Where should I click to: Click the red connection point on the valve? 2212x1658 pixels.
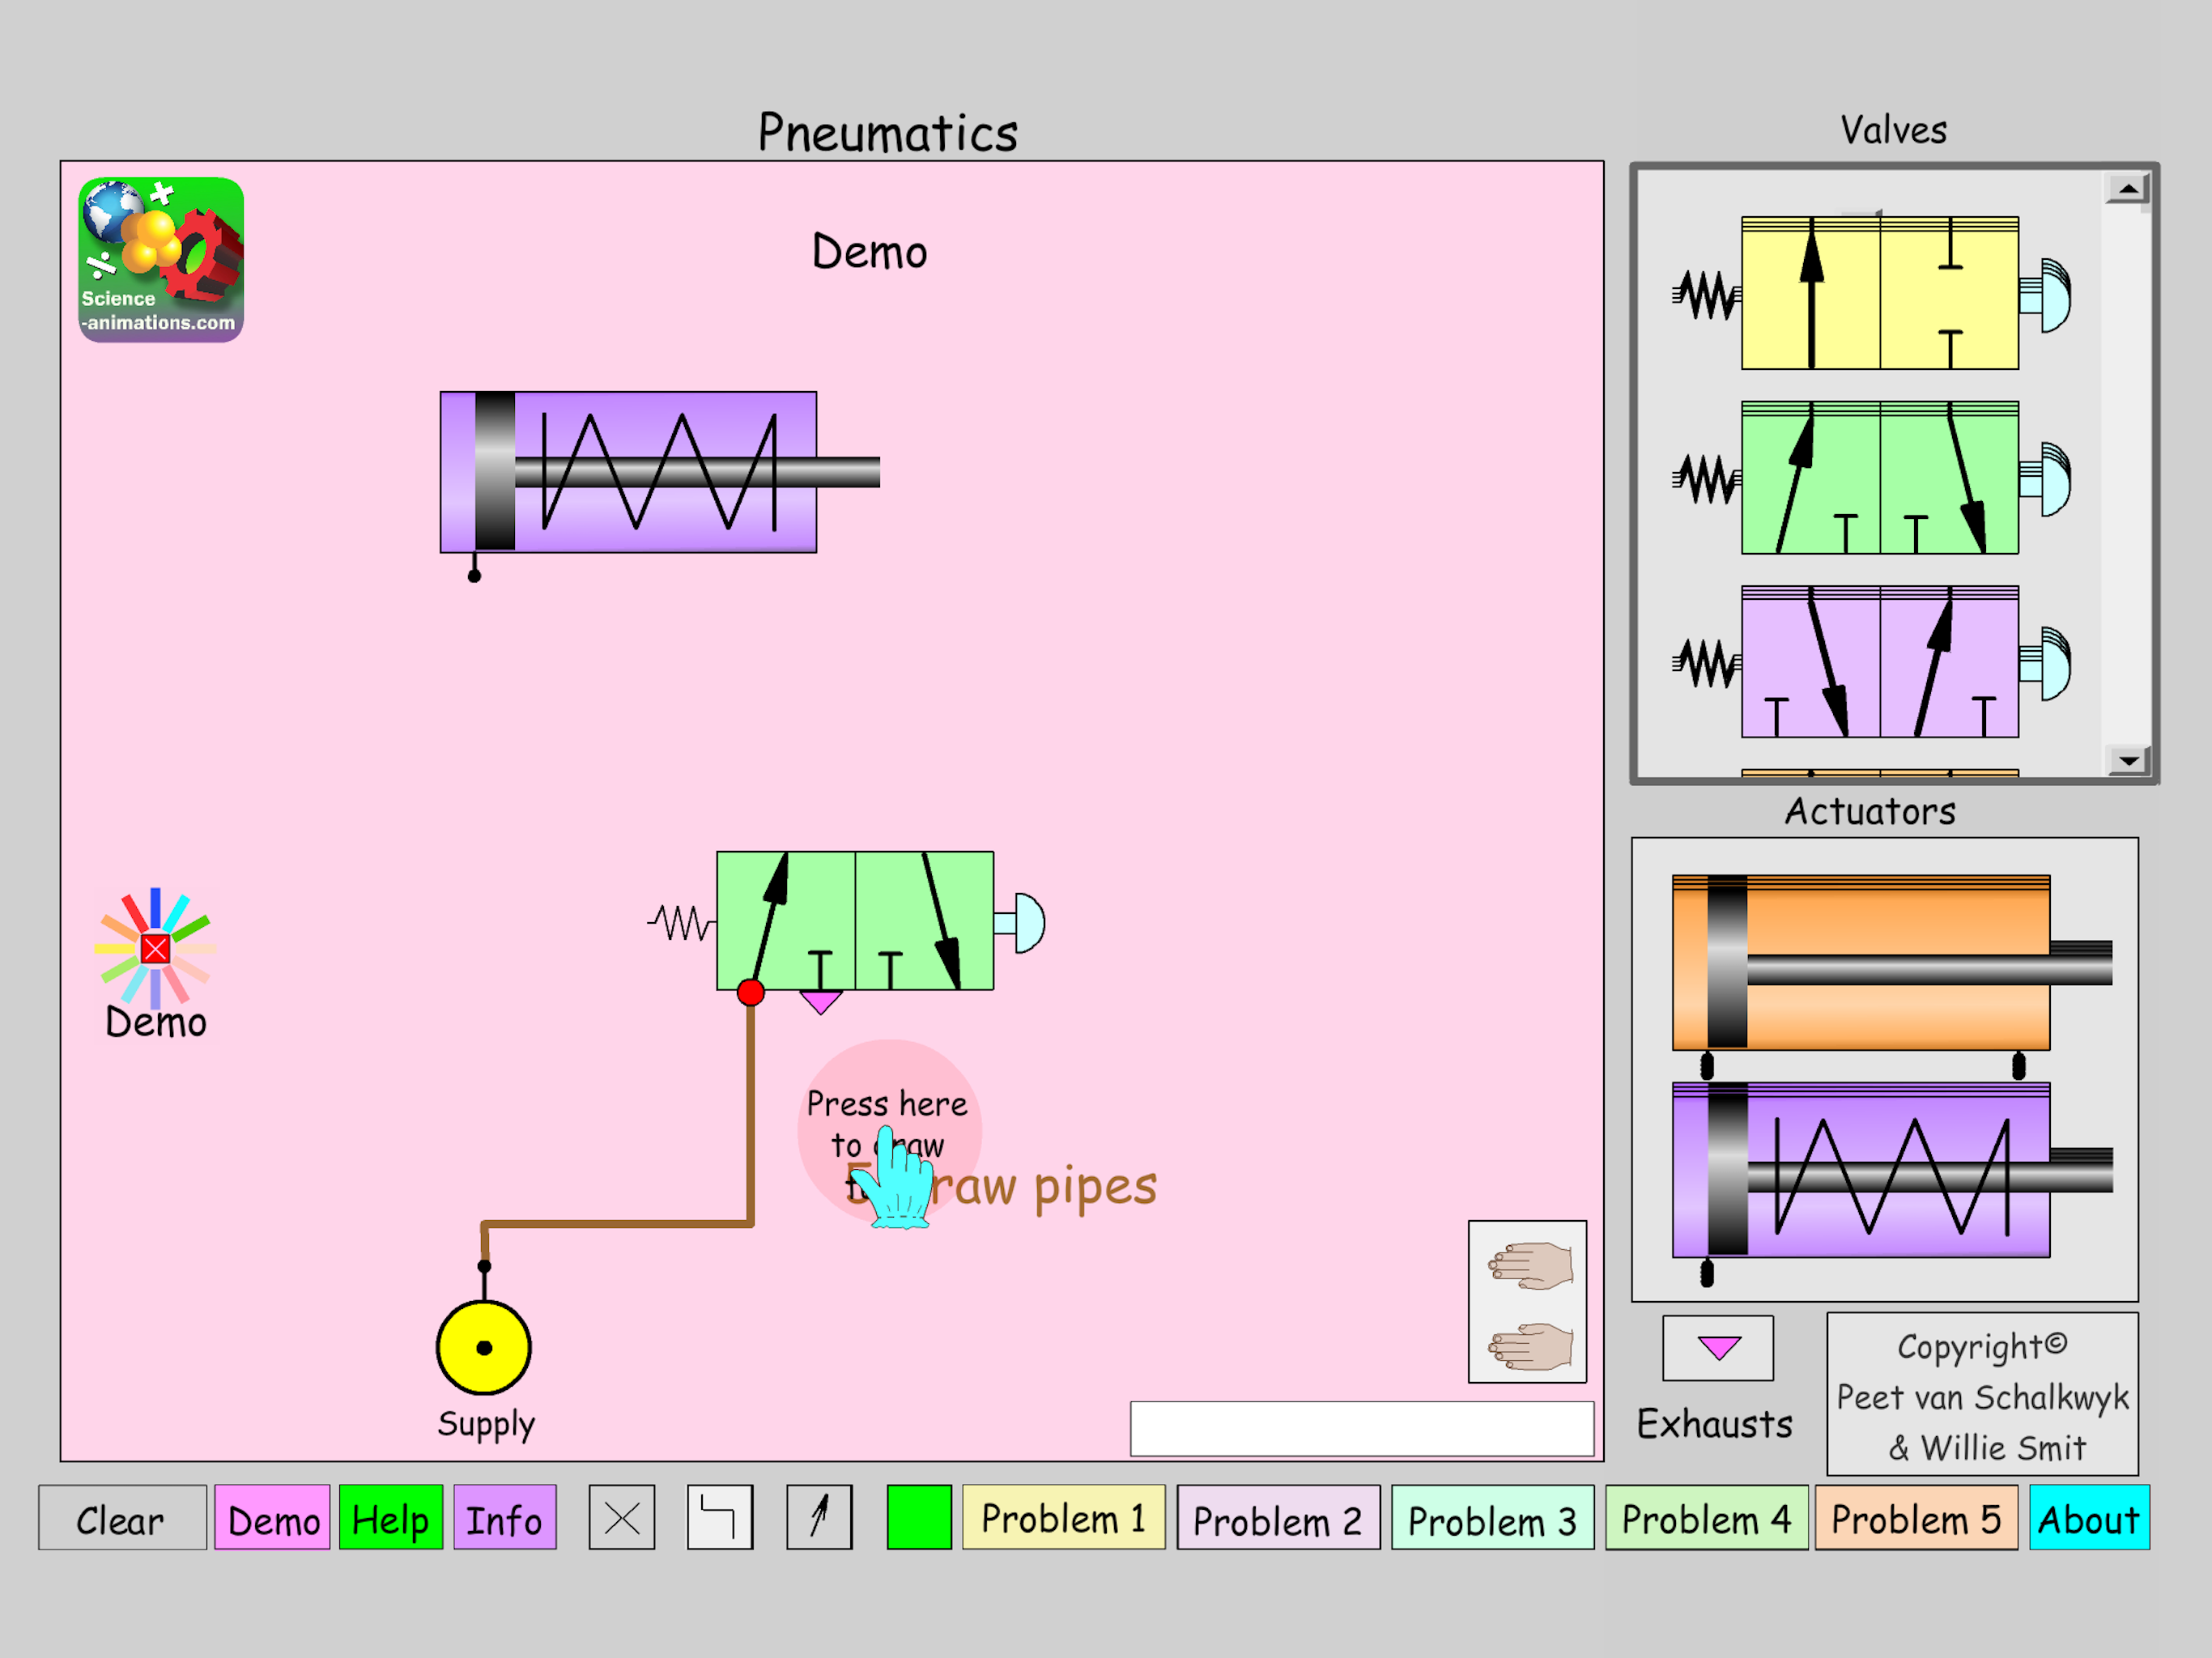[751, 992]
